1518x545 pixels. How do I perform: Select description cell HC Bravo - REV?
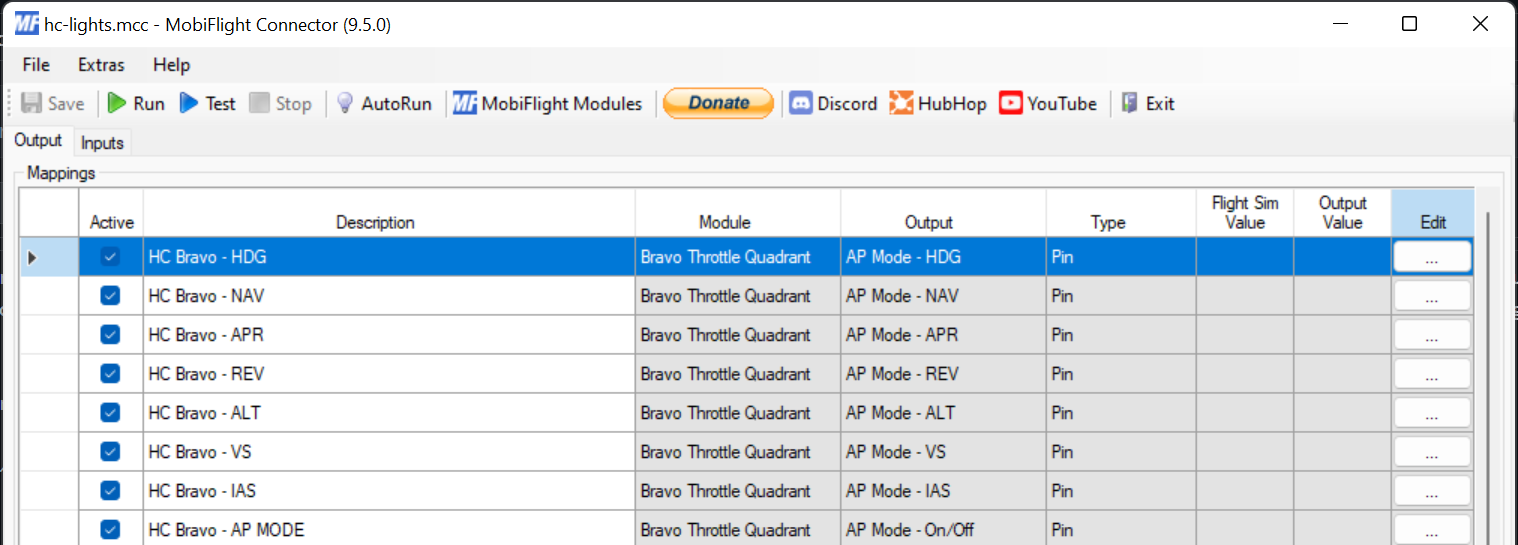click(x=389, y=374)
